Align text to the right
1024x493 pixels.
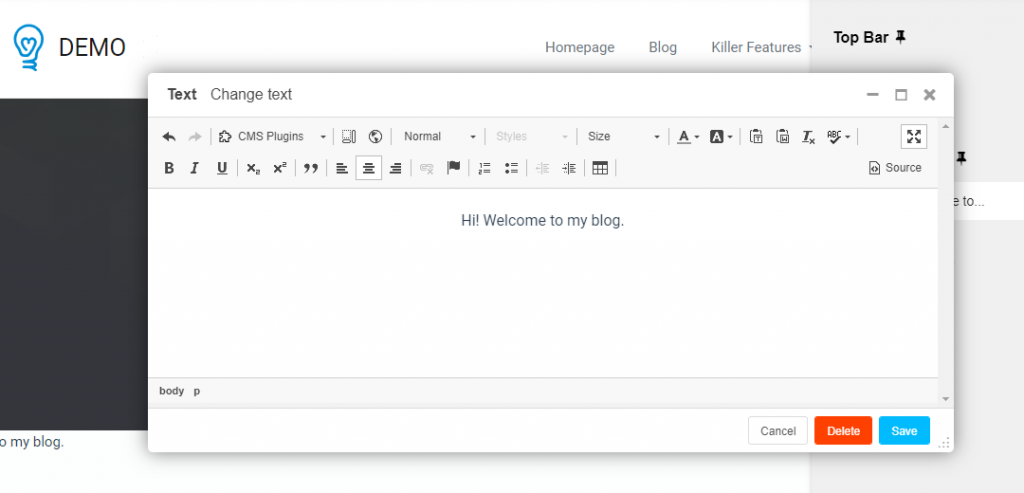coord(396,168)
